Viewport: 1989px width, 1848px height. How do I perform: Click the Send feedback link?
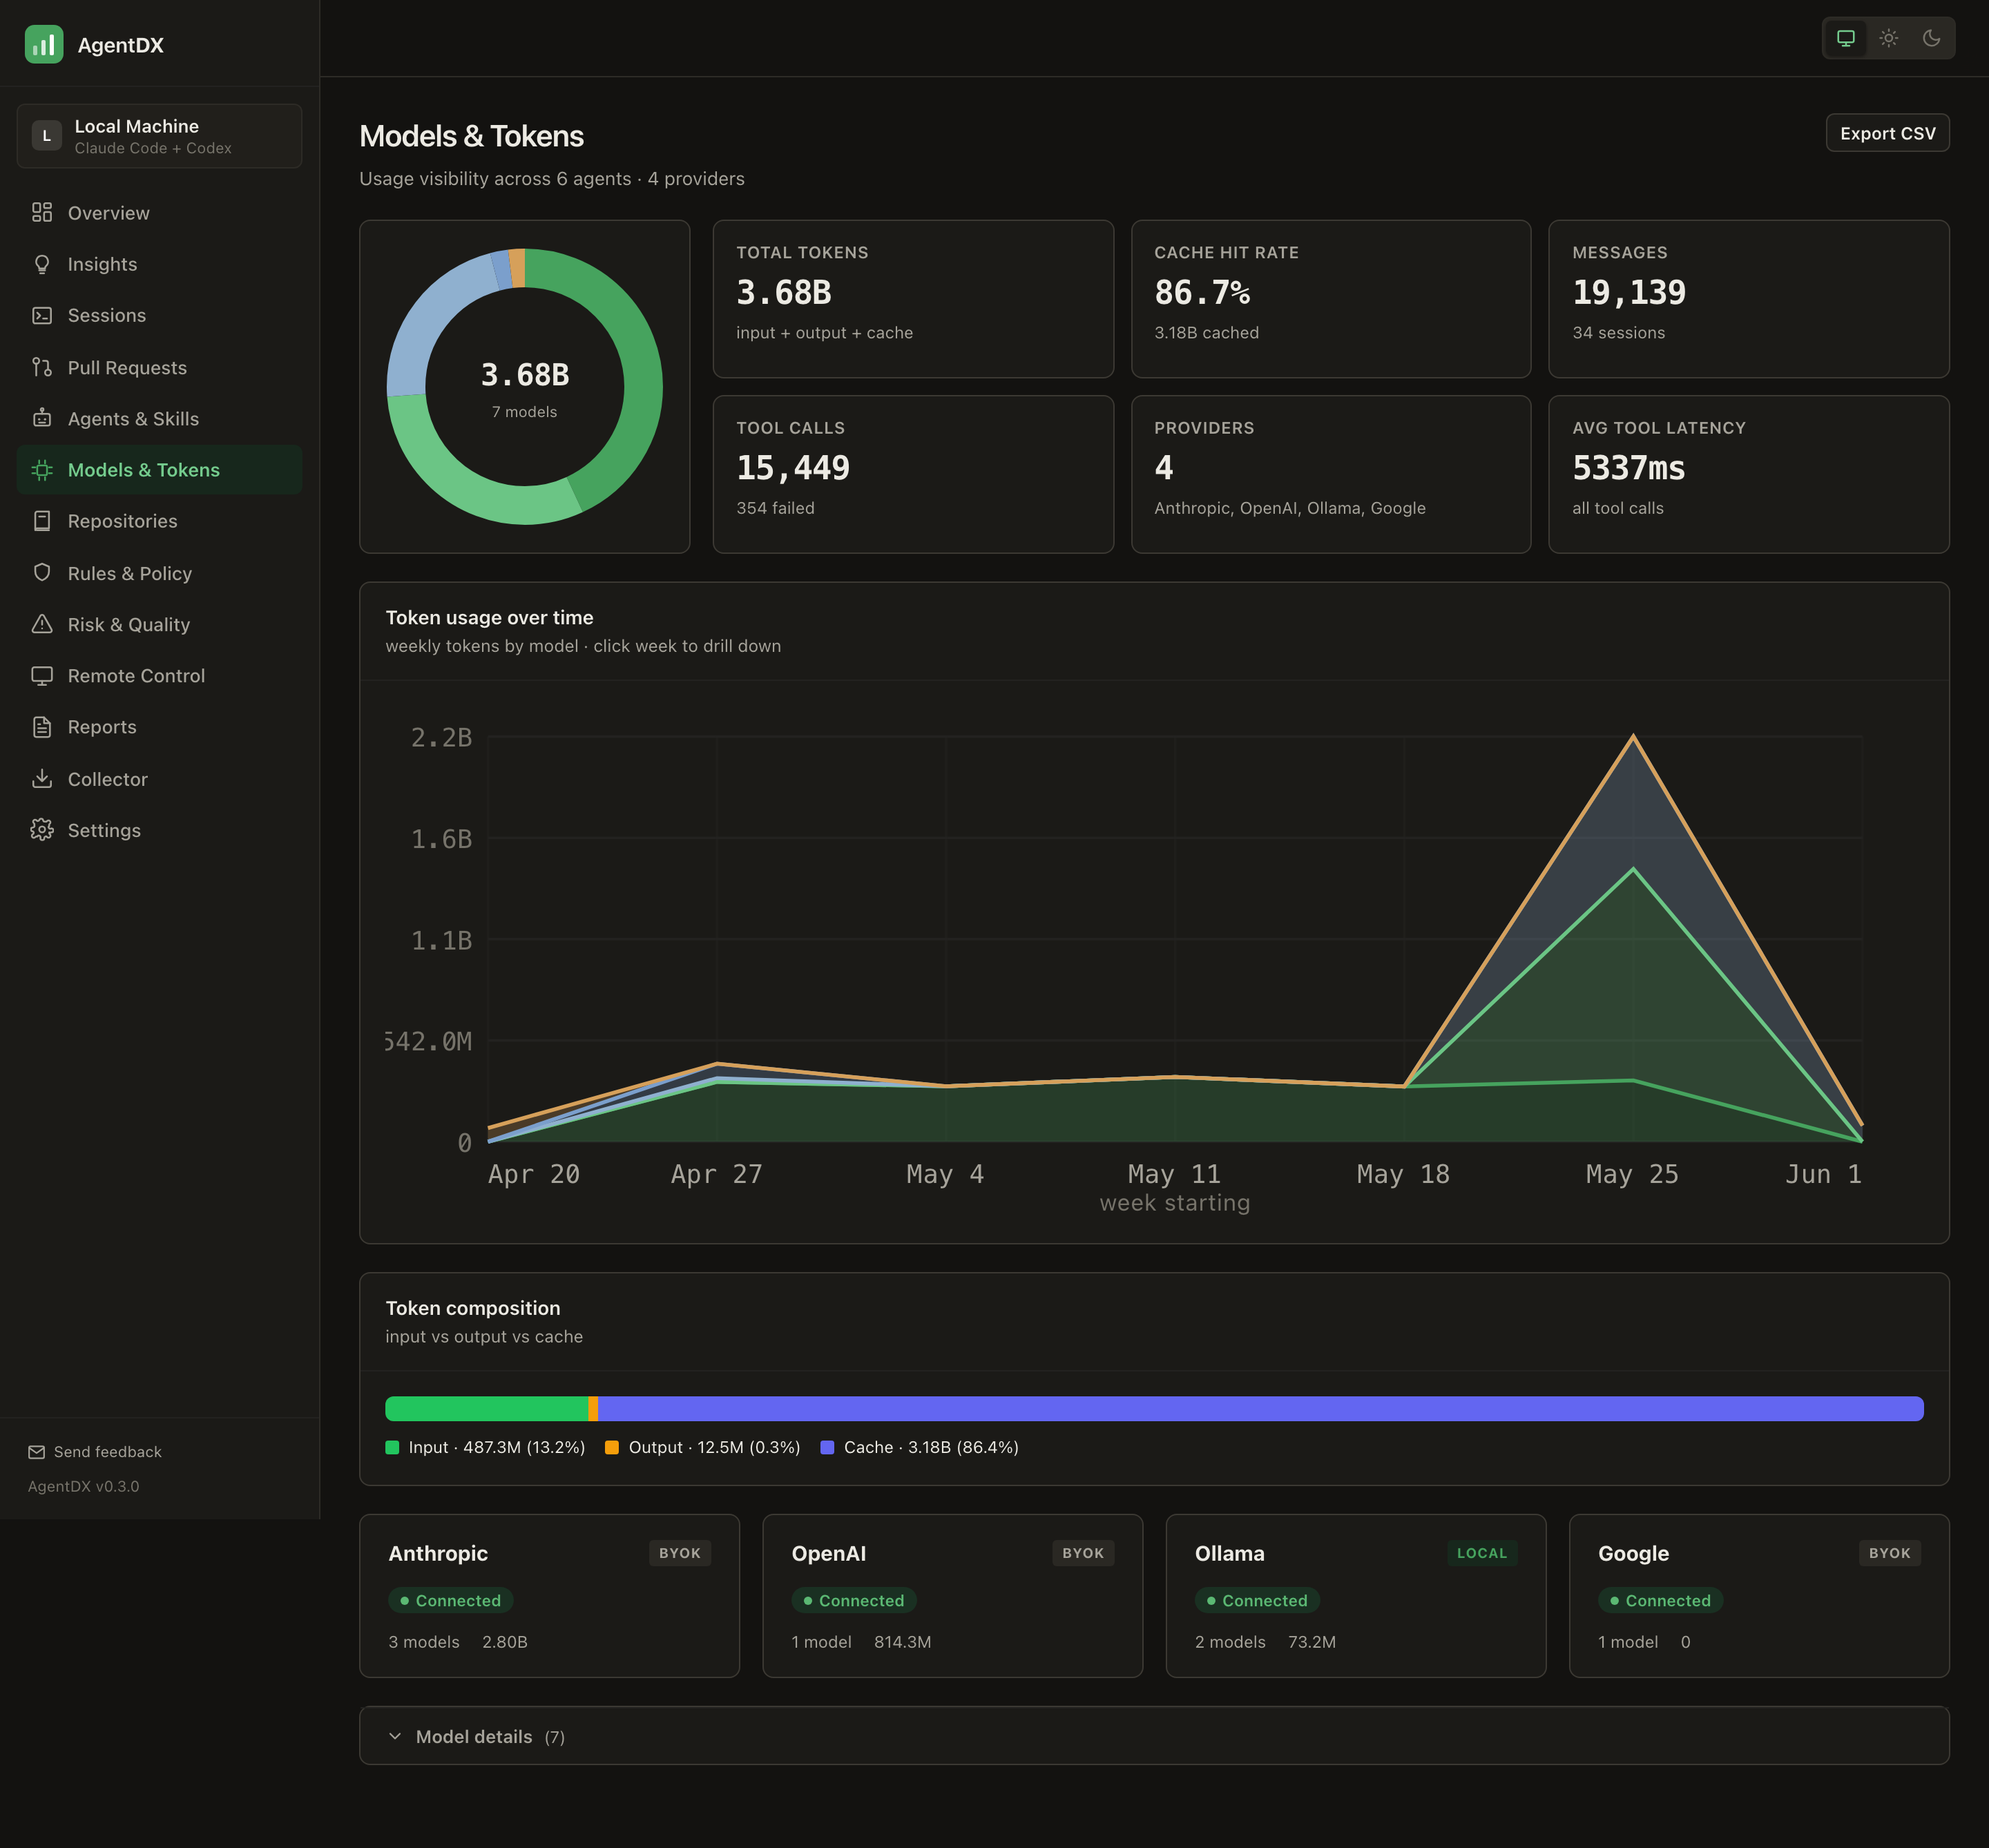(95, 1452)
